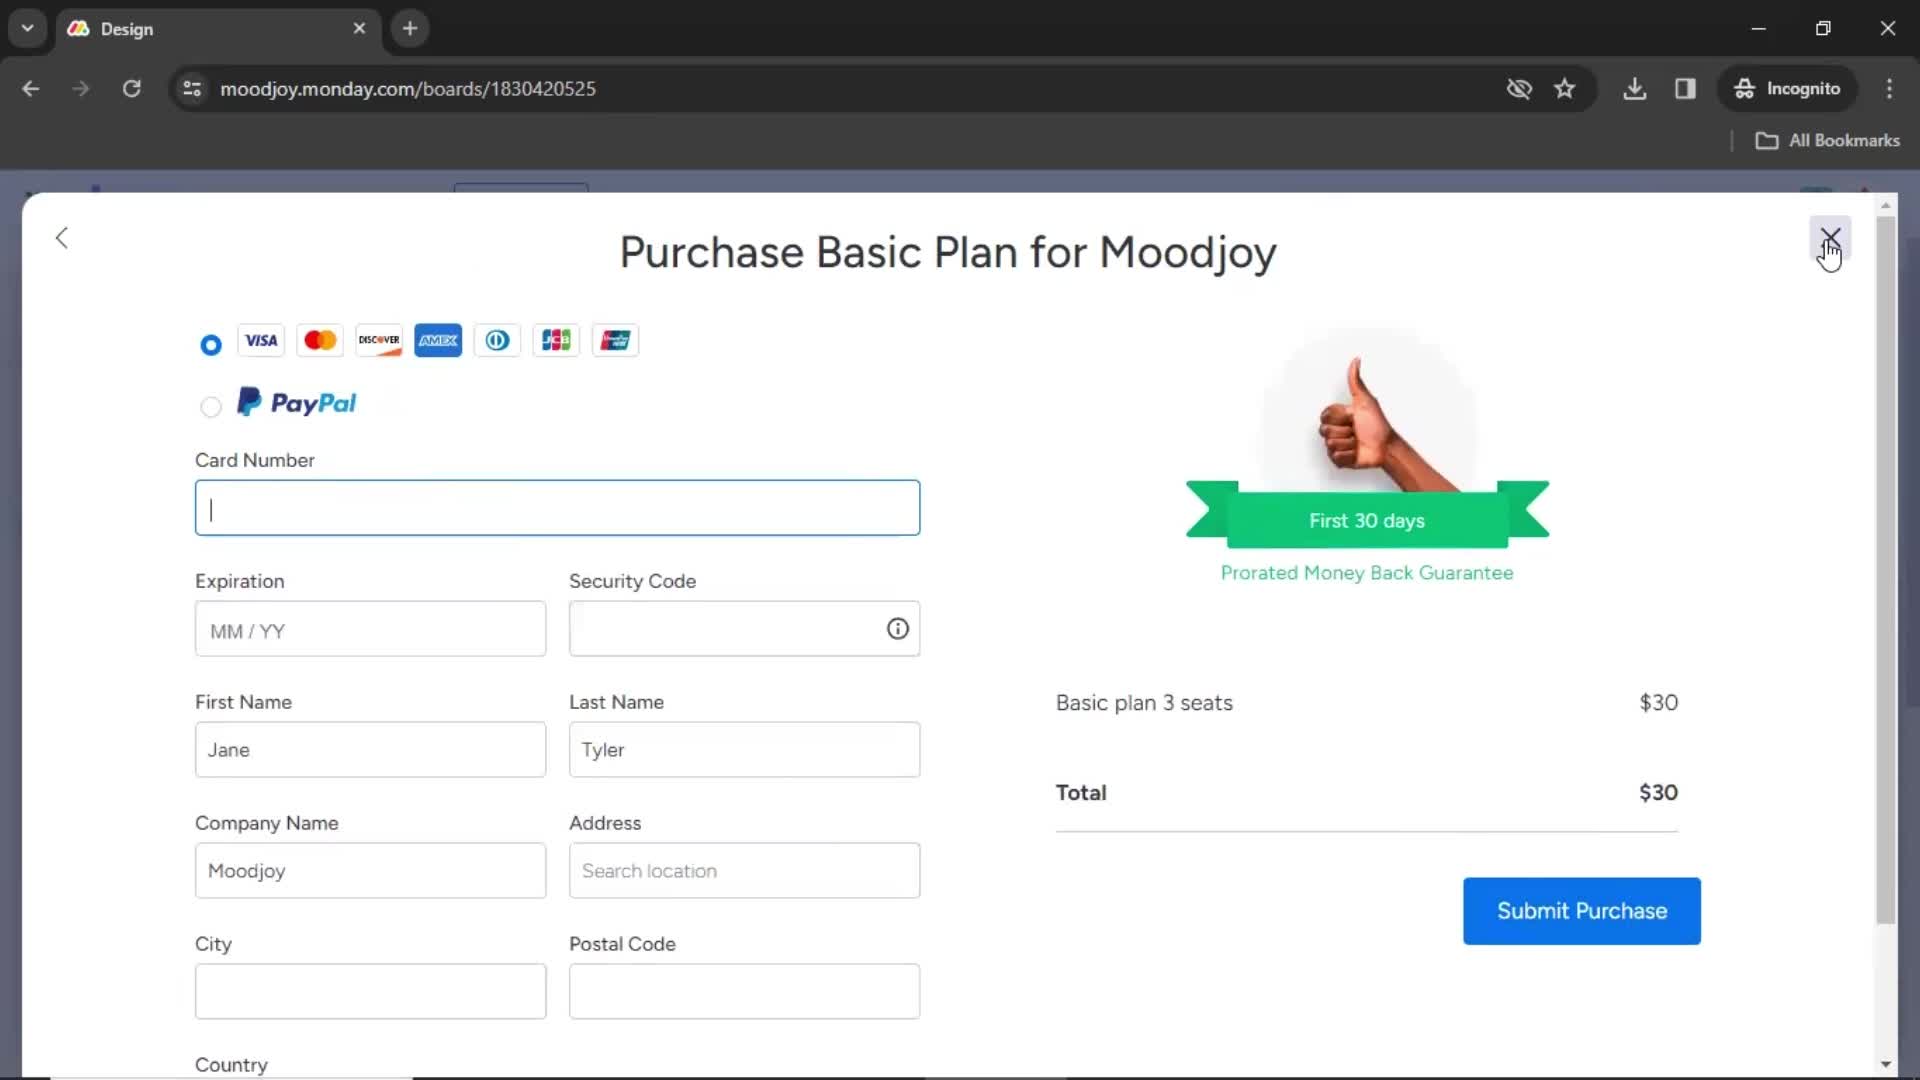The image size is (1920, 1080).
Task: Click the Visa payment method icon
Action: [x=260, y=340]
